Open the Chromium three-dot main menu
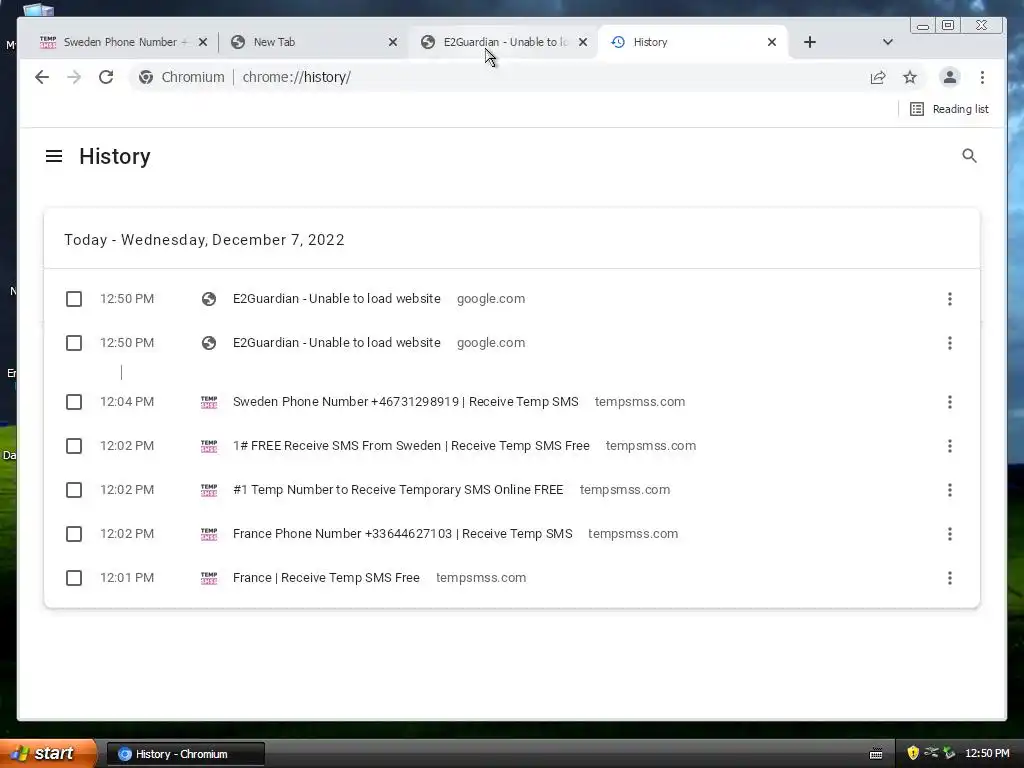 click(x=982, y=77)
